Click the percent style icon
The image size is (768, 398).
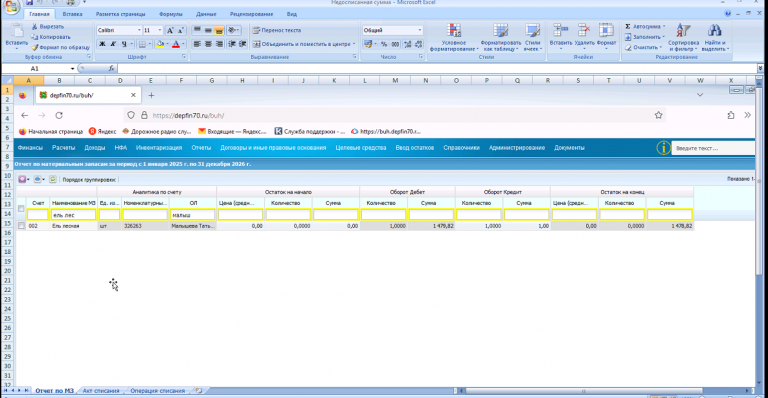[384, 44]
